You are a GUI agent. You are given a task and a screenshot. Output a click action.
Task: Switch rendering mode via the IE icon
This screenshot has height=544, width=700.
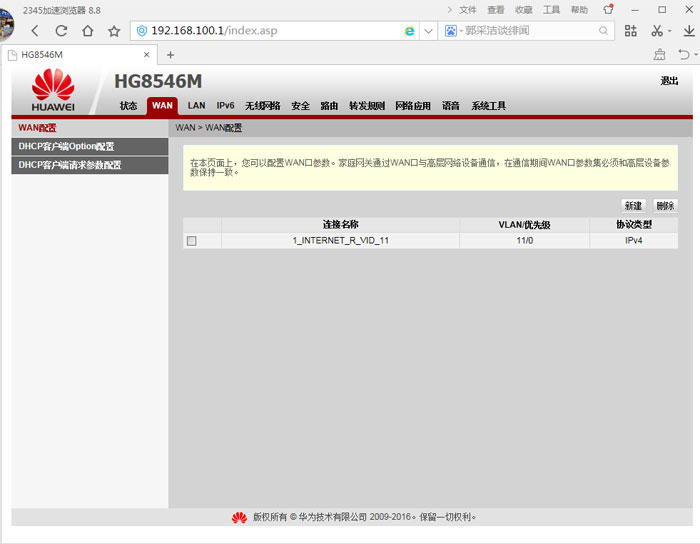point(409,31)
